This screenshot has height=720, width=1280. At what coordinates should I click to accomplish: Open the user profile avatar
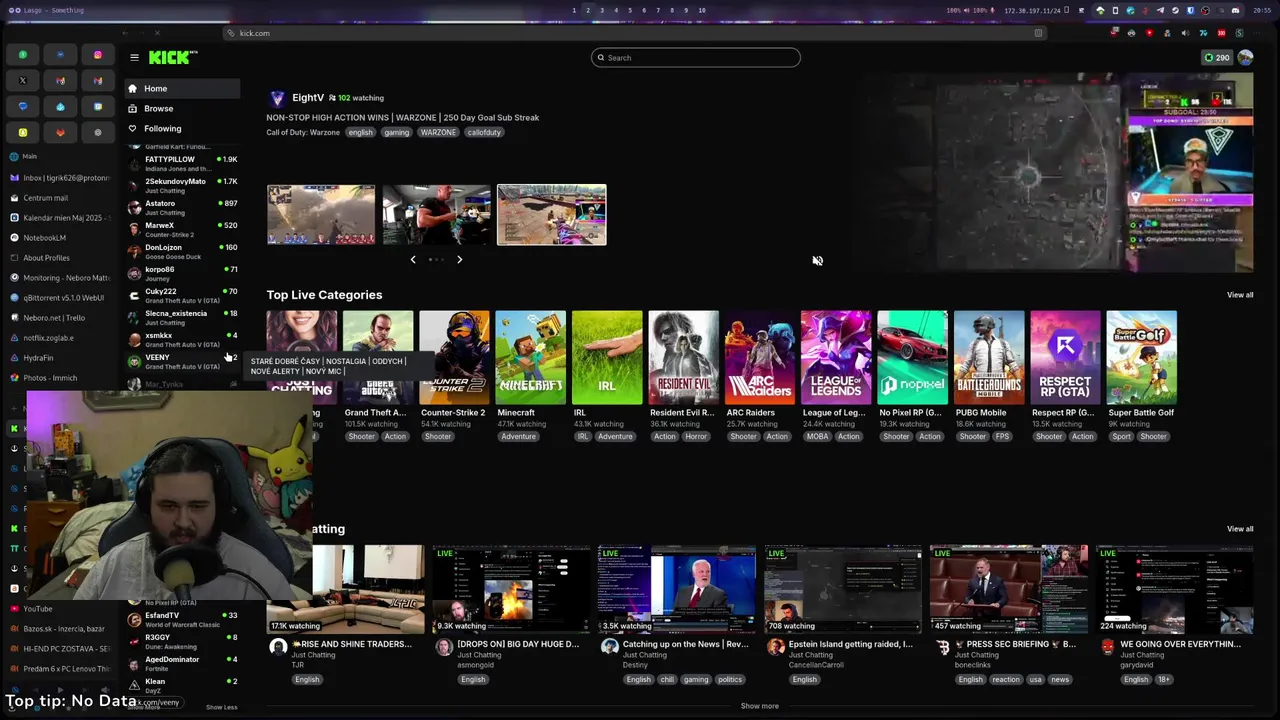click(1245, 57)
